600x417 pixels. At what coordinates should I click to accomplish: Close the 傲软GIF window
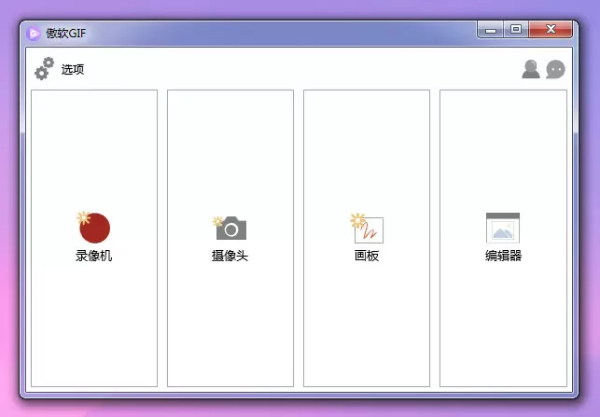551,29
